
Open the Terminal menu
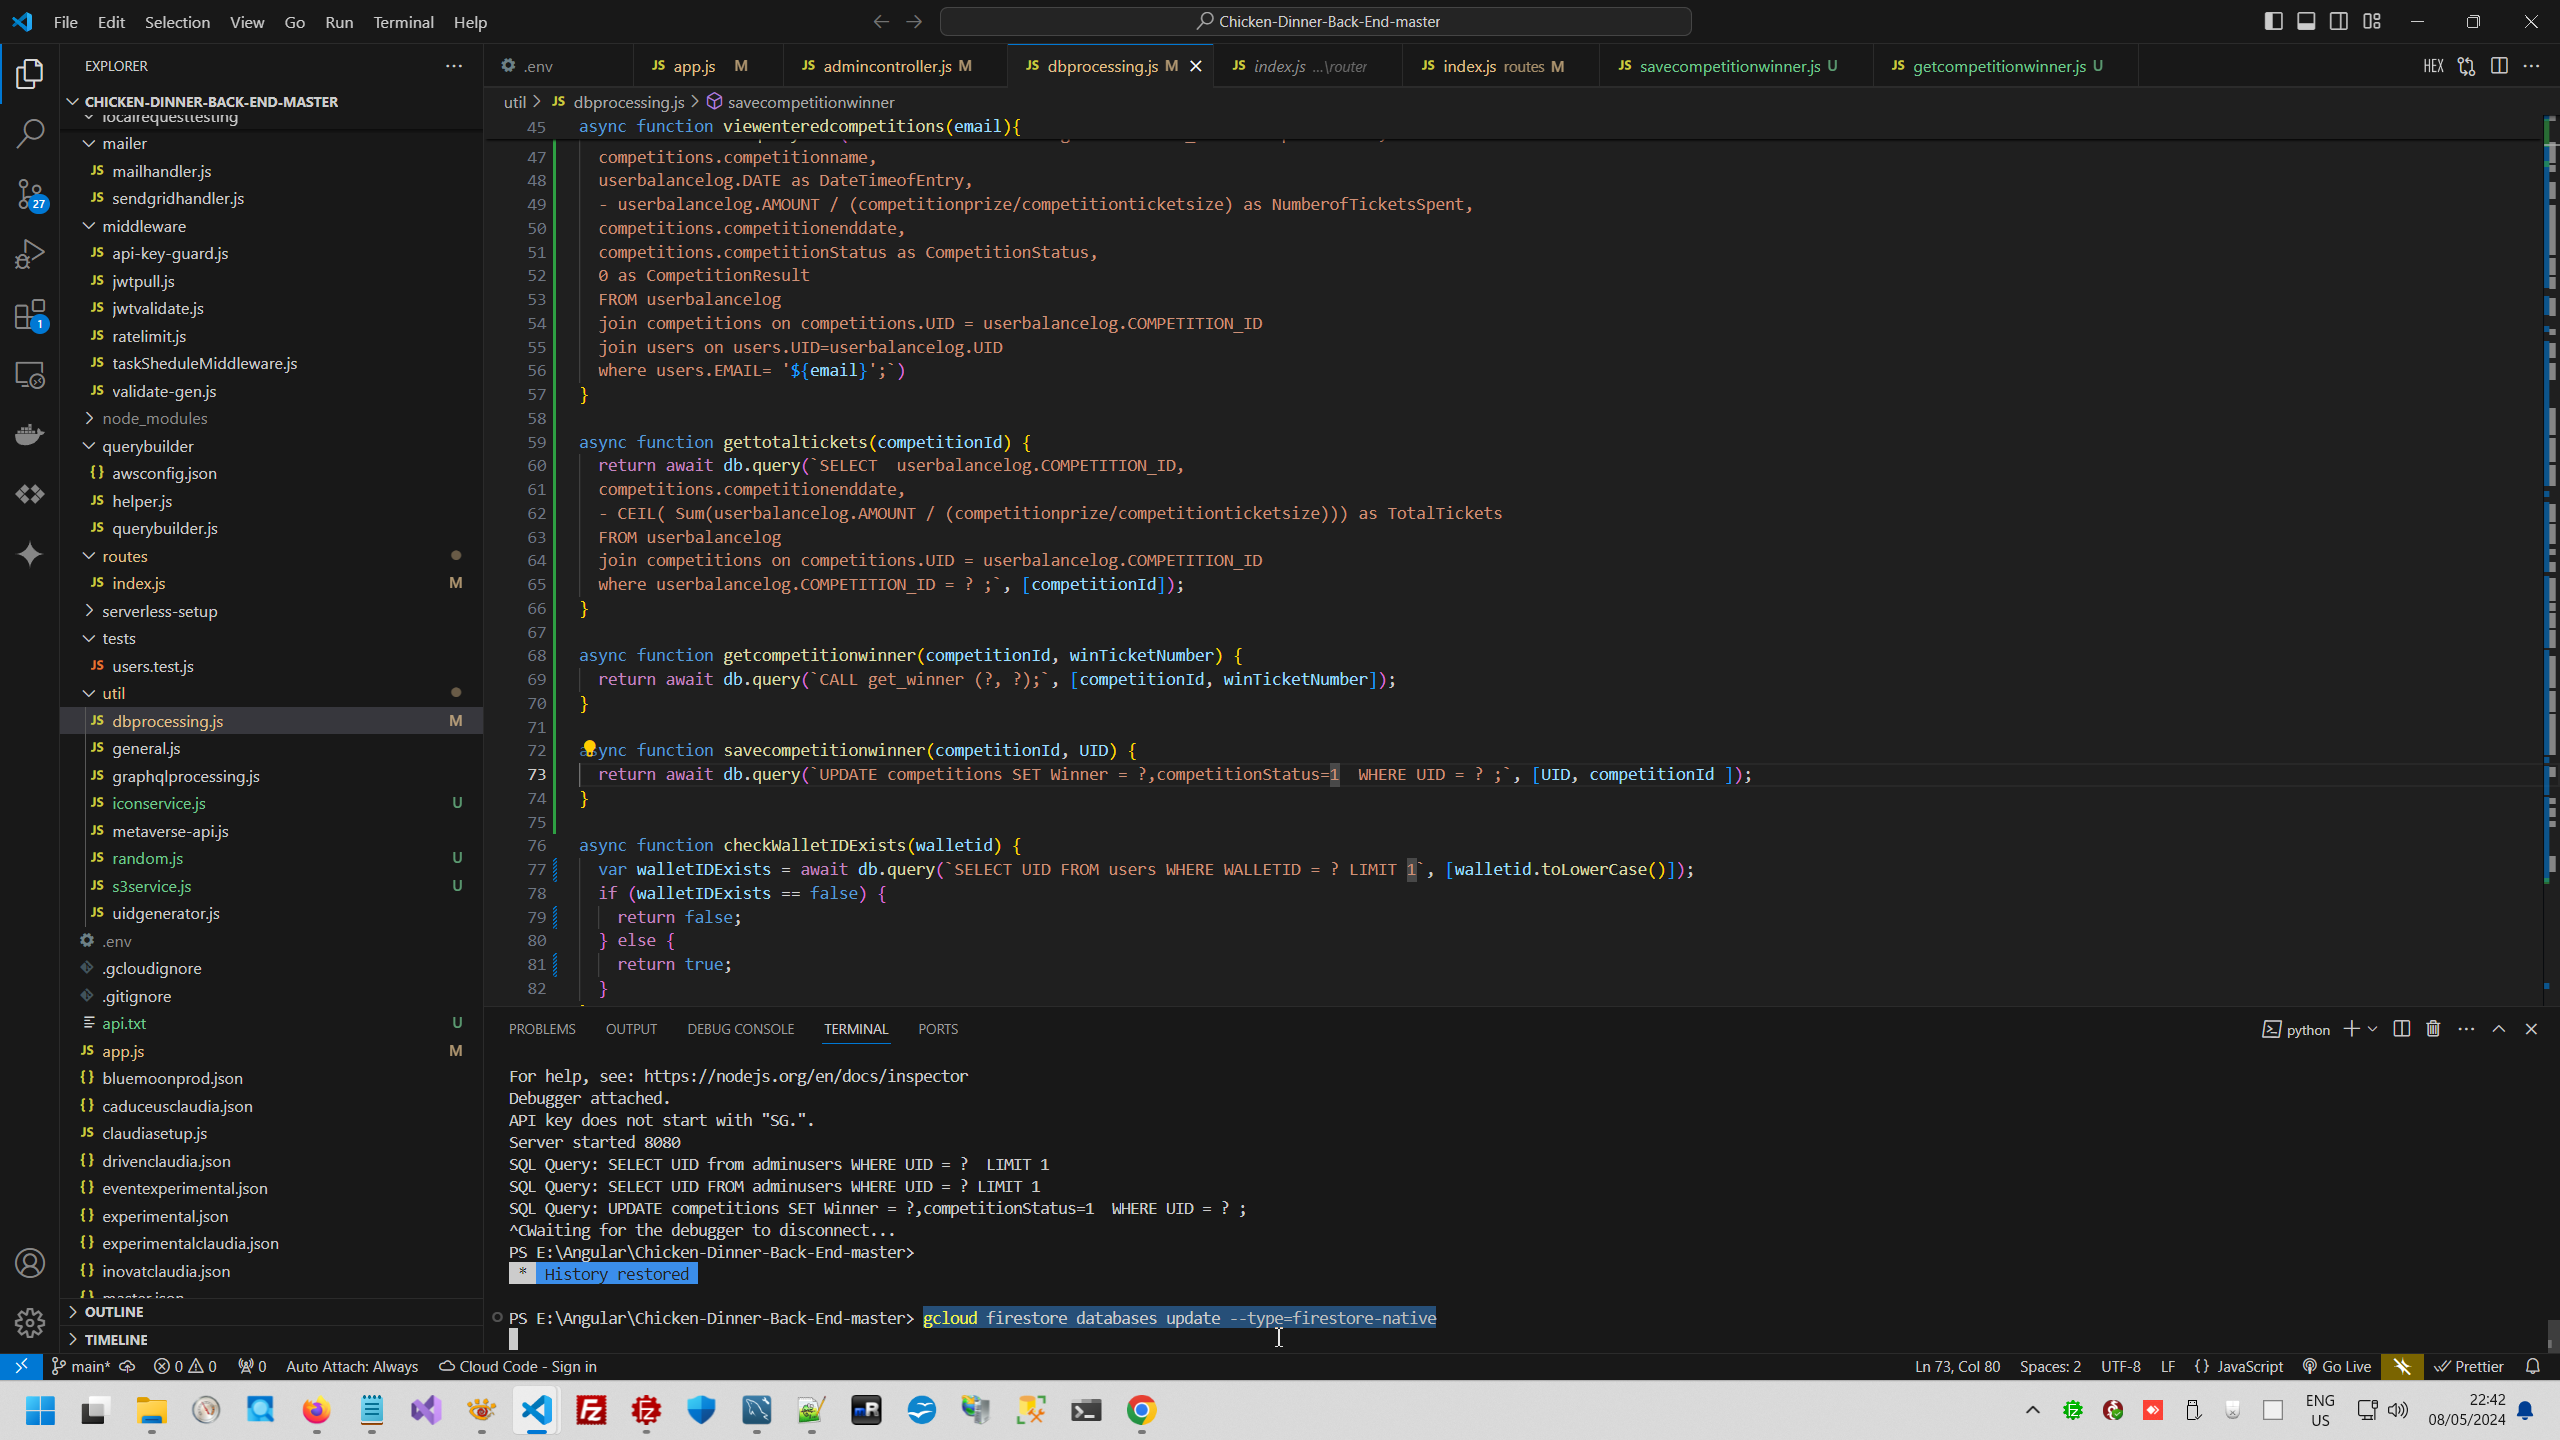point(403,22)
